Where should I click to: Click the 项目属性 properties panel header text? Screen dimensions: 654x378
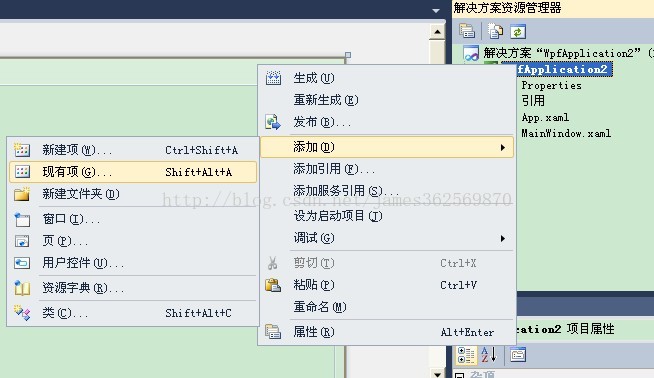point(590,329)
